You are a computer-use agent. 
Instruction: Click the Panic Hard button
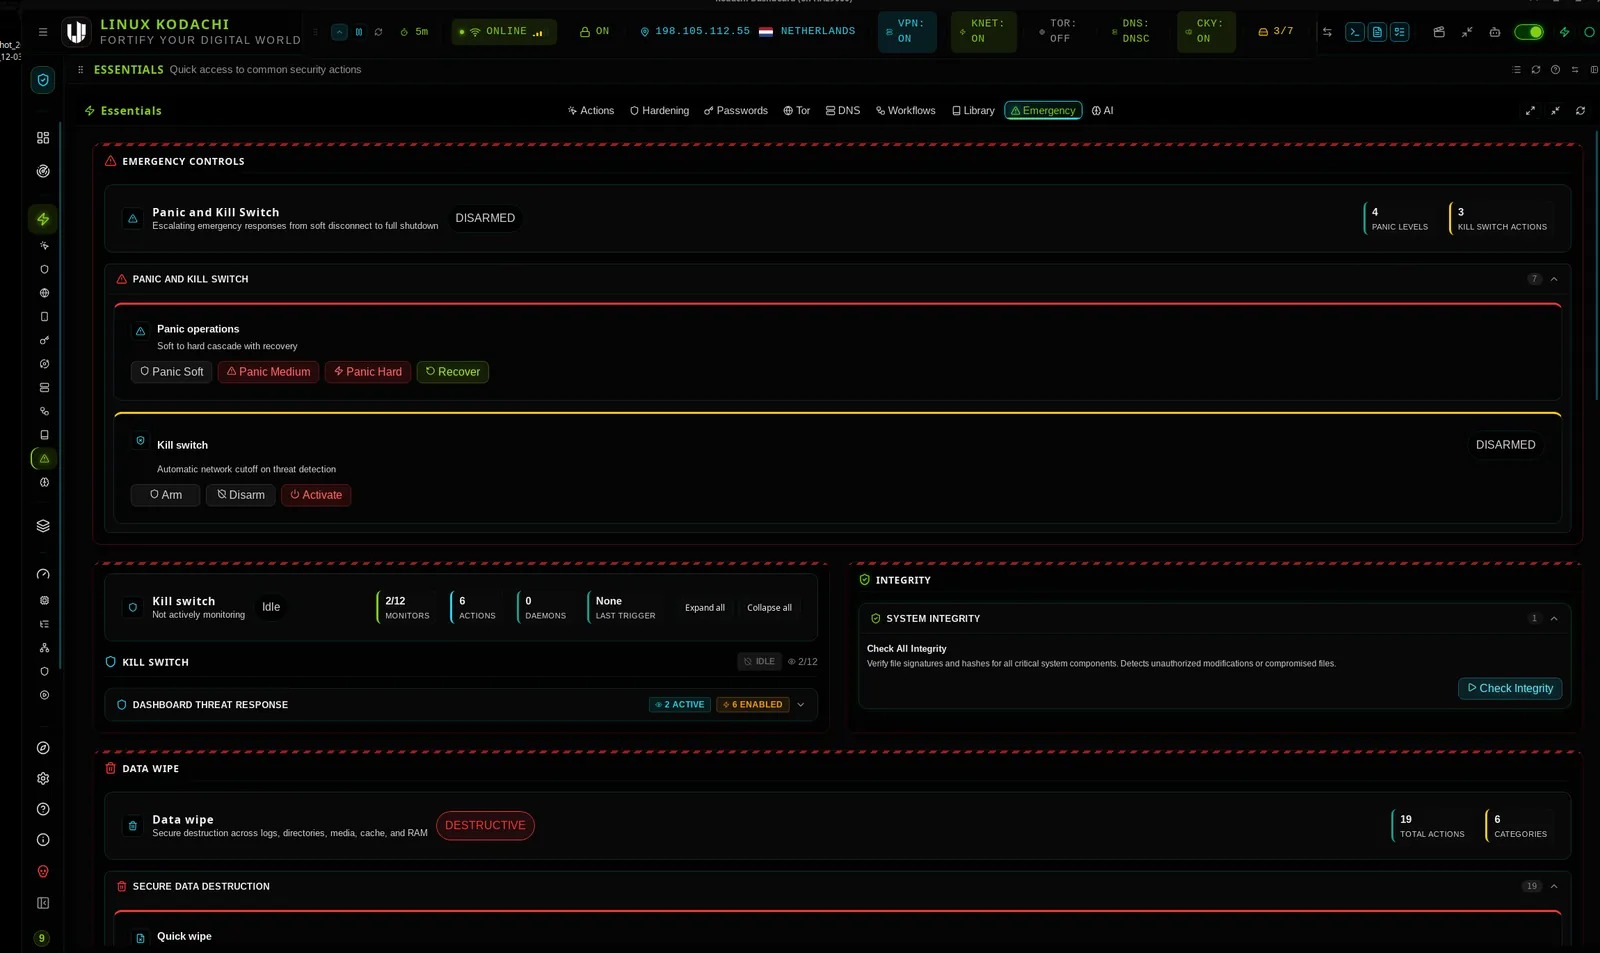(x=368, y=372)
